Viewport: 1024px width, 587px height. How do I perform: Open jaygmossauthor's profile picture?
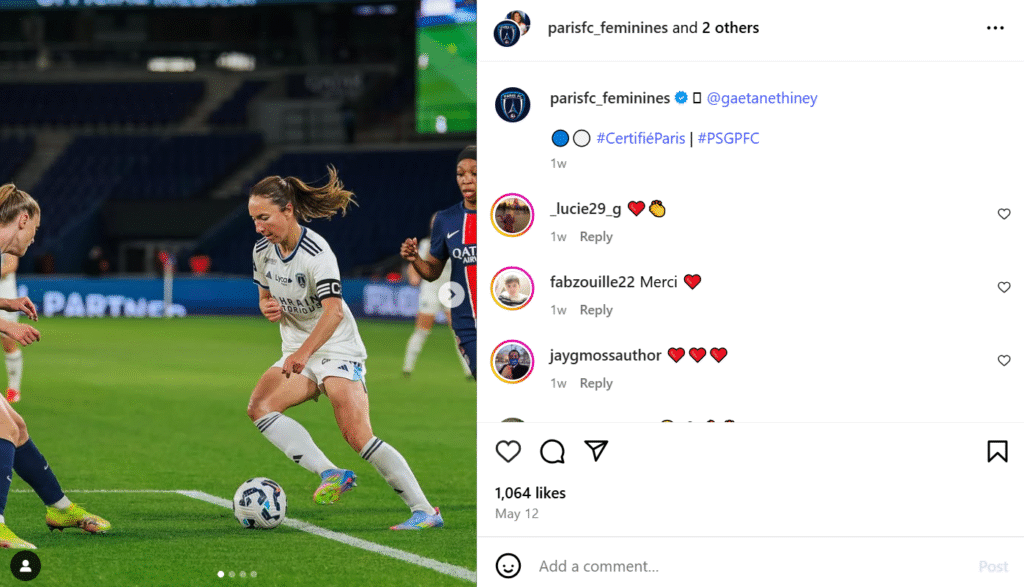(x=513, y=362)
